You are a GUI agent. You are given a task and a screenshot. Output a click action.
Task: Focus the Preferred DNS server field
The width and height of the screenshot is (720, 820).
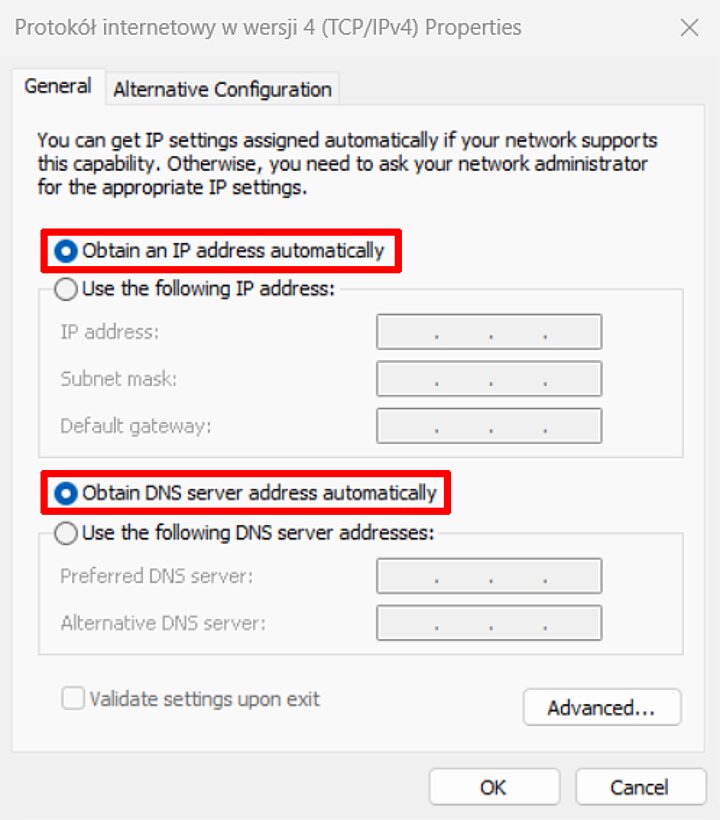488,575
